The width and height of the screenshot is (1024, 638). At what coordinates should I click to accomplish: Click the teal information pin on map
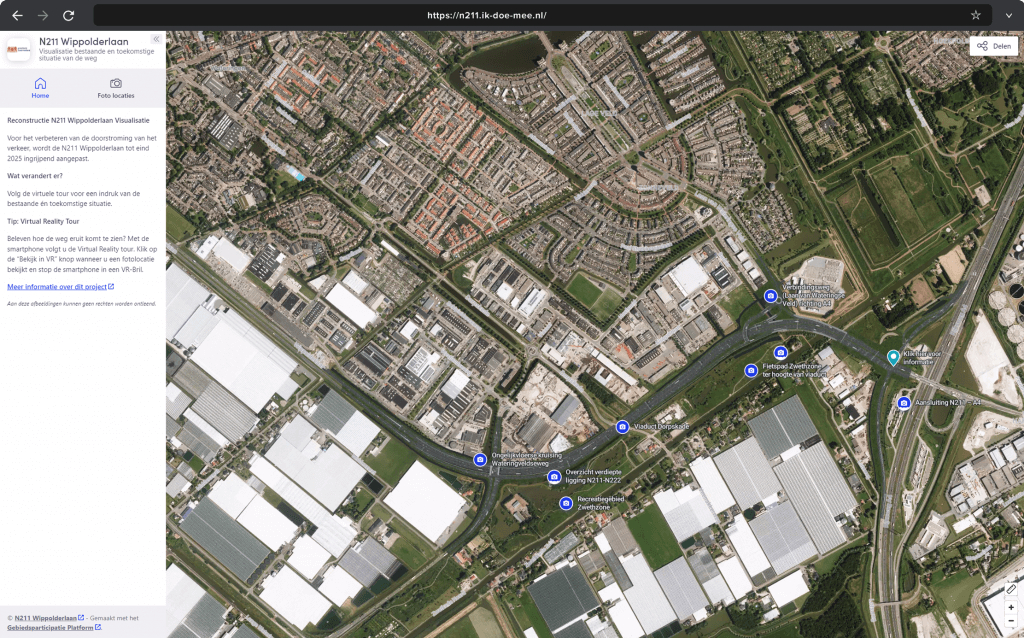893,357
